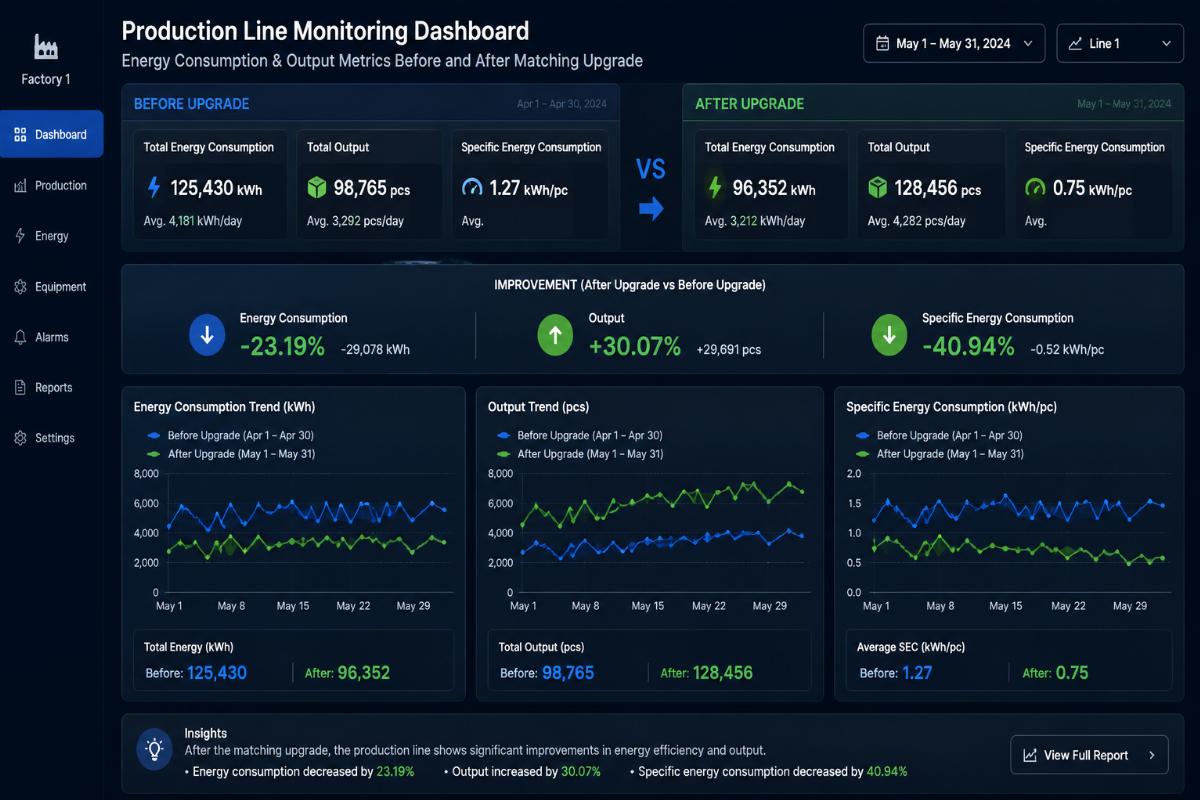The width and height of the screenshot is (1200, 800).
Task: Click the green cube icon by 128,456 pcs
Action: (x=878, y=188)
